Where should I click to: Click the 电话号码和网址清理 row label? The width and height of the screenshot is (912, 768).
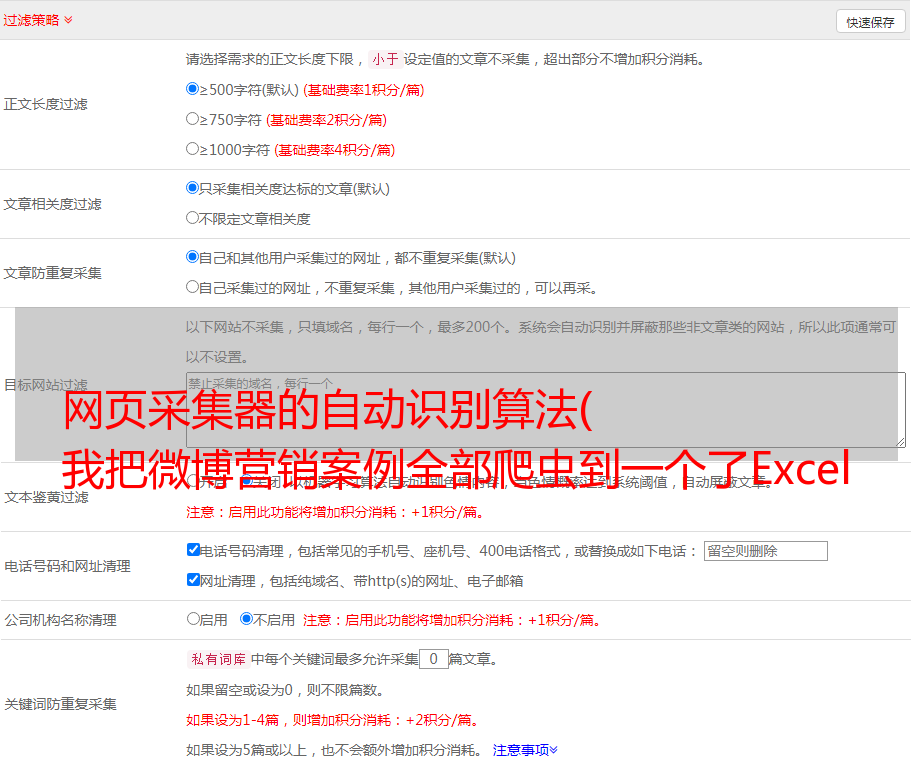click(x=67, y=566)
